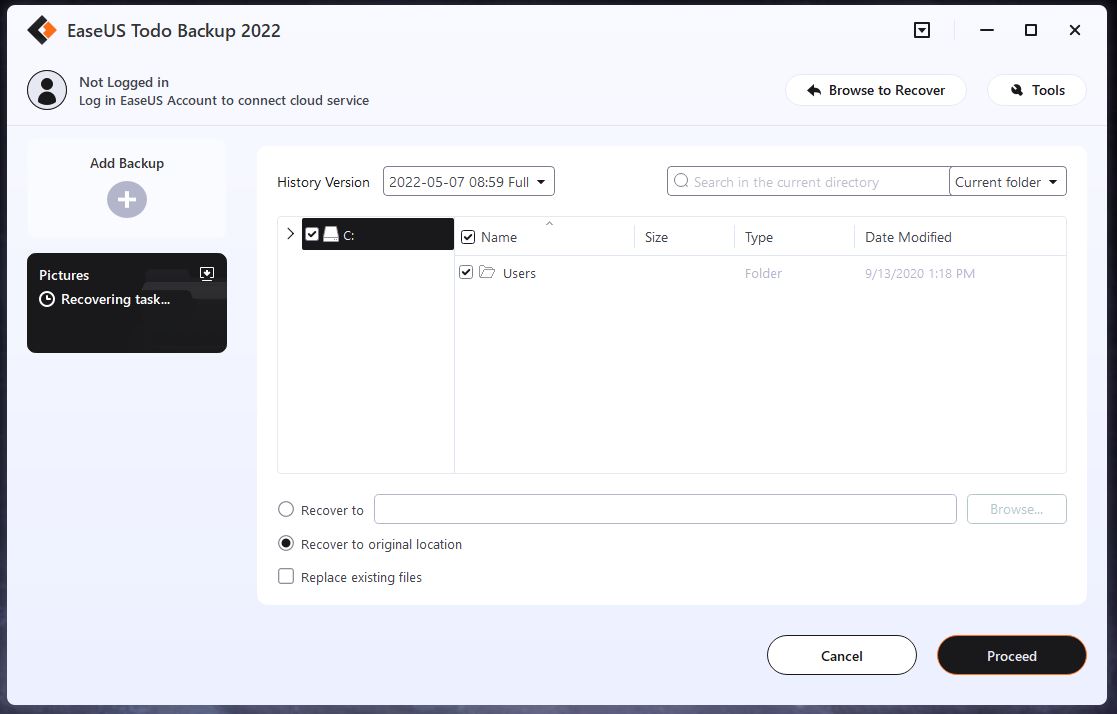
Task: Select the Recover to radio button
Action: (286, 509)
